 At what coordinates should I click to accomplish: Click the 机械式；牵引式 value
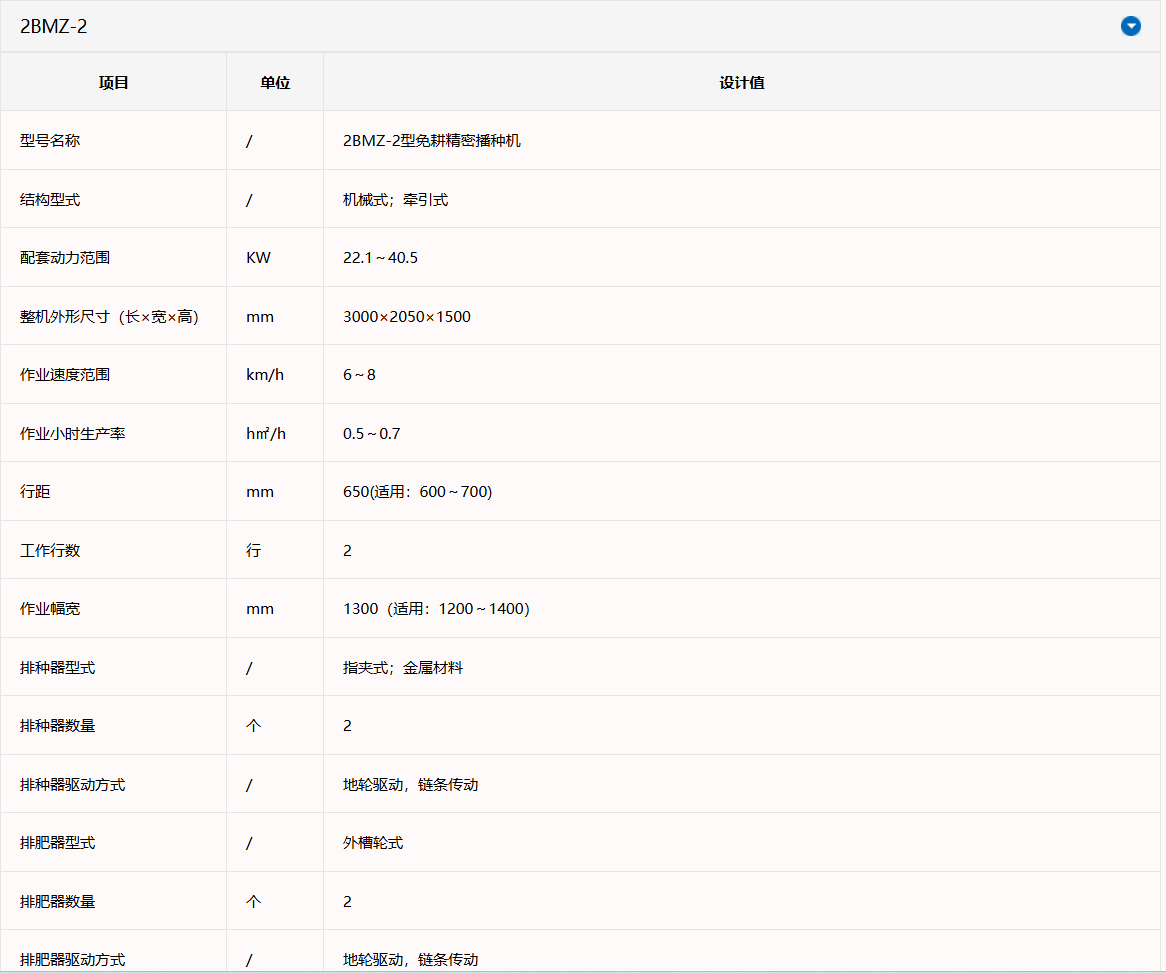(x=395, y=199)
